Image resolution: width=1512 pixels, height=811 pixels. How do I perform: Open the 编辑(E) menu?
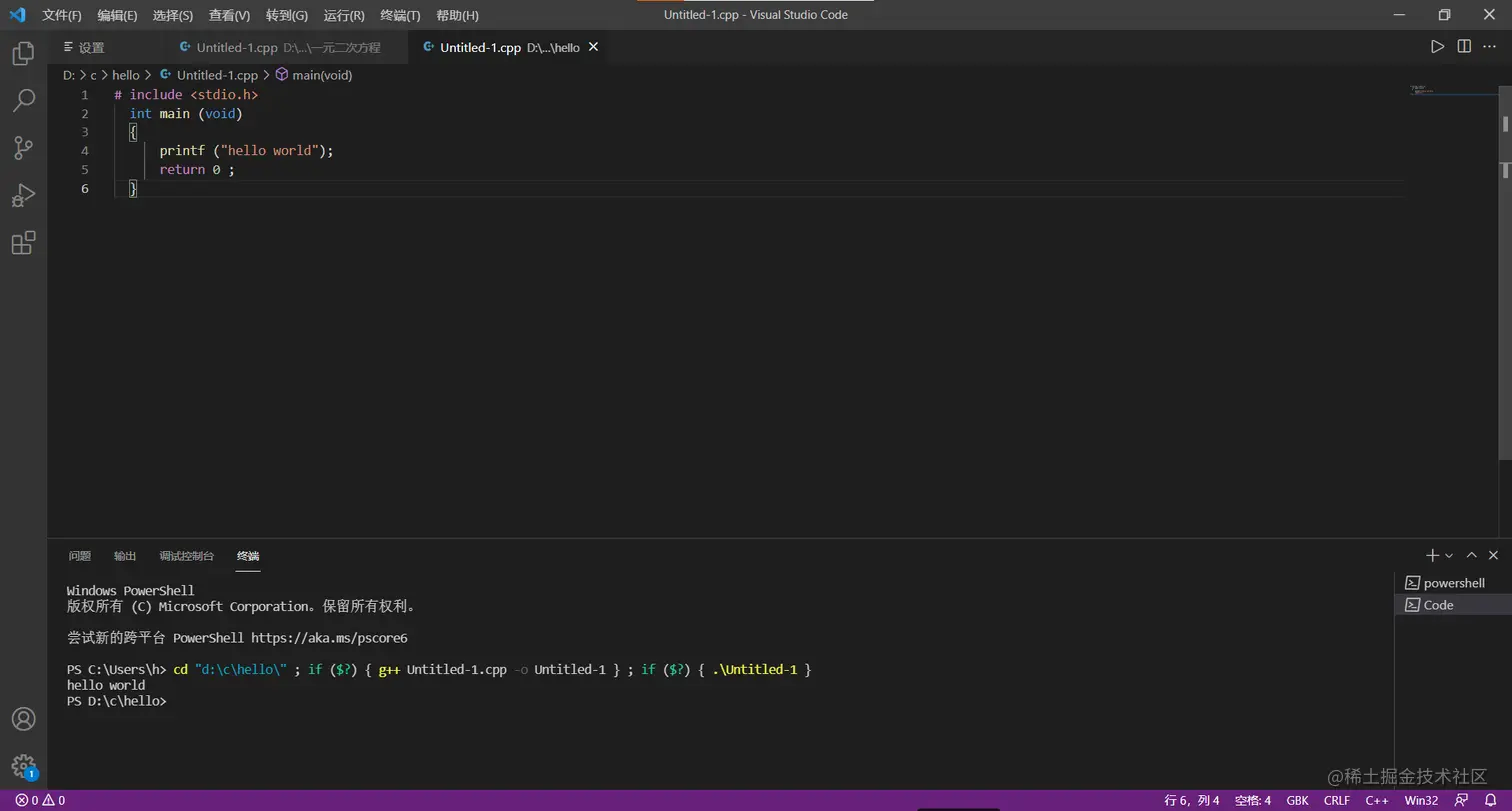pos(117,15)
